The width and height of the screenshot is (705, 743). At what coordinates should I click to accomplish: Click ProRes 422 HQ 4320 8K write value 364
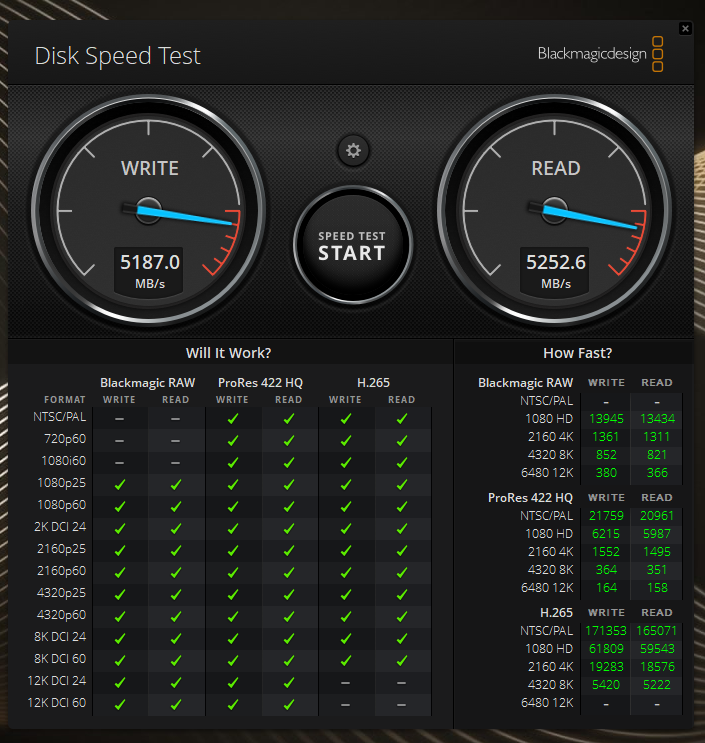point(606,570)
